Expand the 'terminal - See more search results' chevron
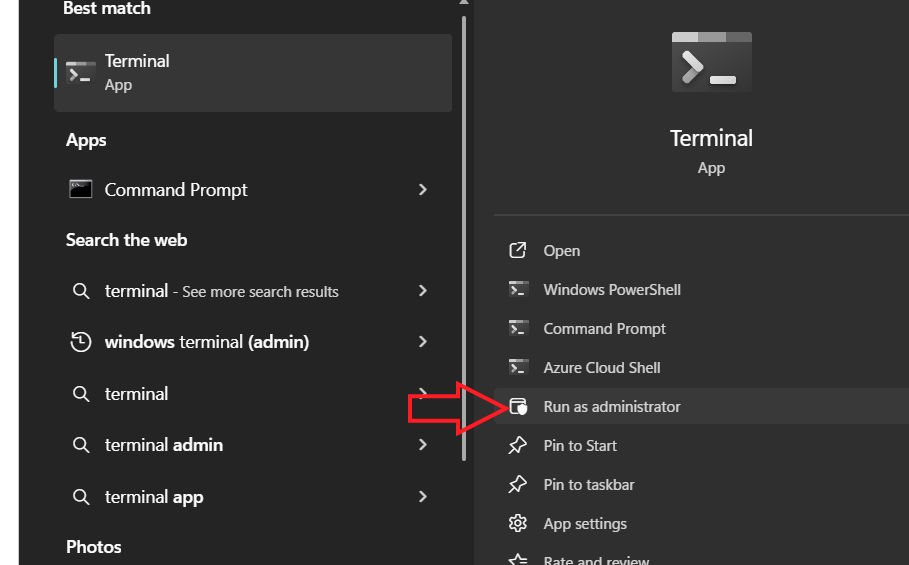Screen dimensions: 909x565 click(x=423, y=291)
